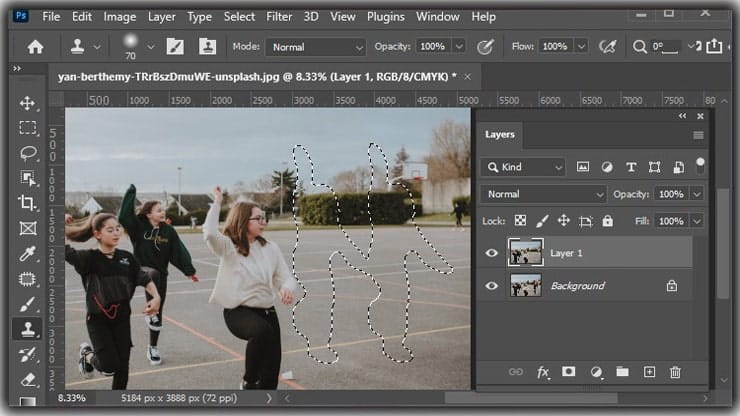Click the Search magnifier icon in options bar

[x=639, y=47]
